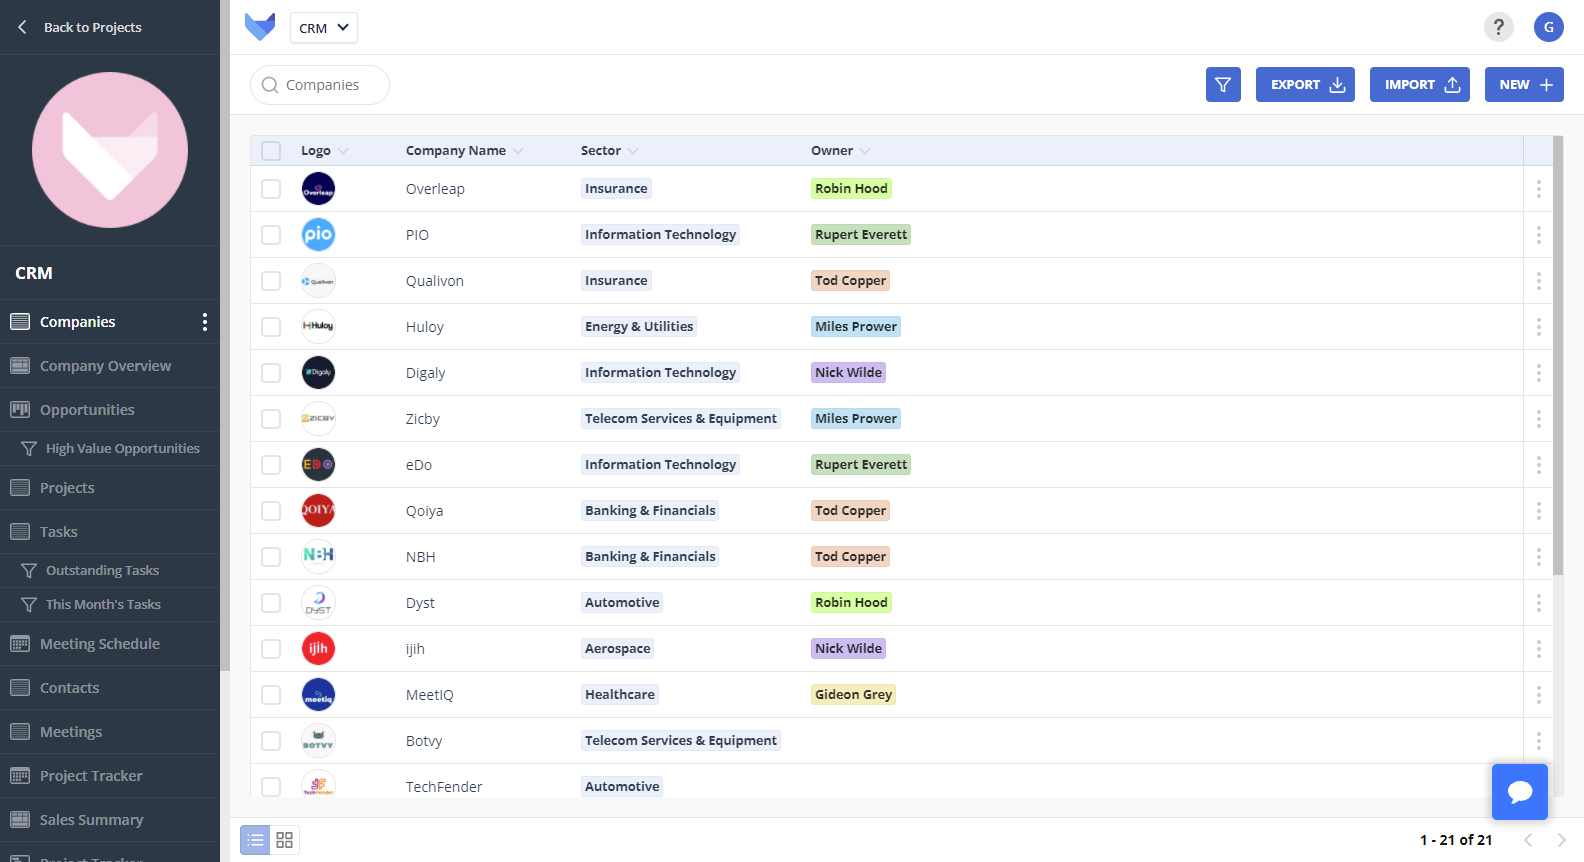
Task: Expand the Sector column sort arrow
Action: point(633,151)
